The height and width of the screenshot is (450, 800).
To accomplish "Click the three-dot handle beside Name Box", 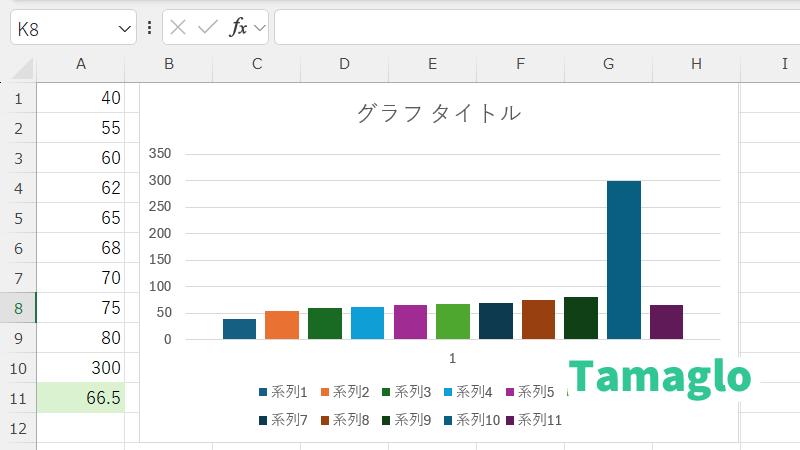I will [149, 28].
